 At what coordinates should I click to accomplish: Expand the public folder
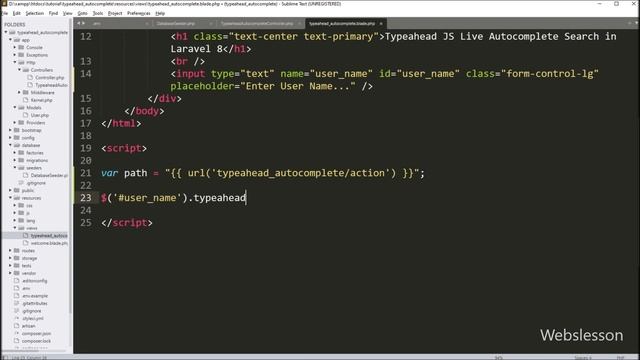tap(11, 190)
